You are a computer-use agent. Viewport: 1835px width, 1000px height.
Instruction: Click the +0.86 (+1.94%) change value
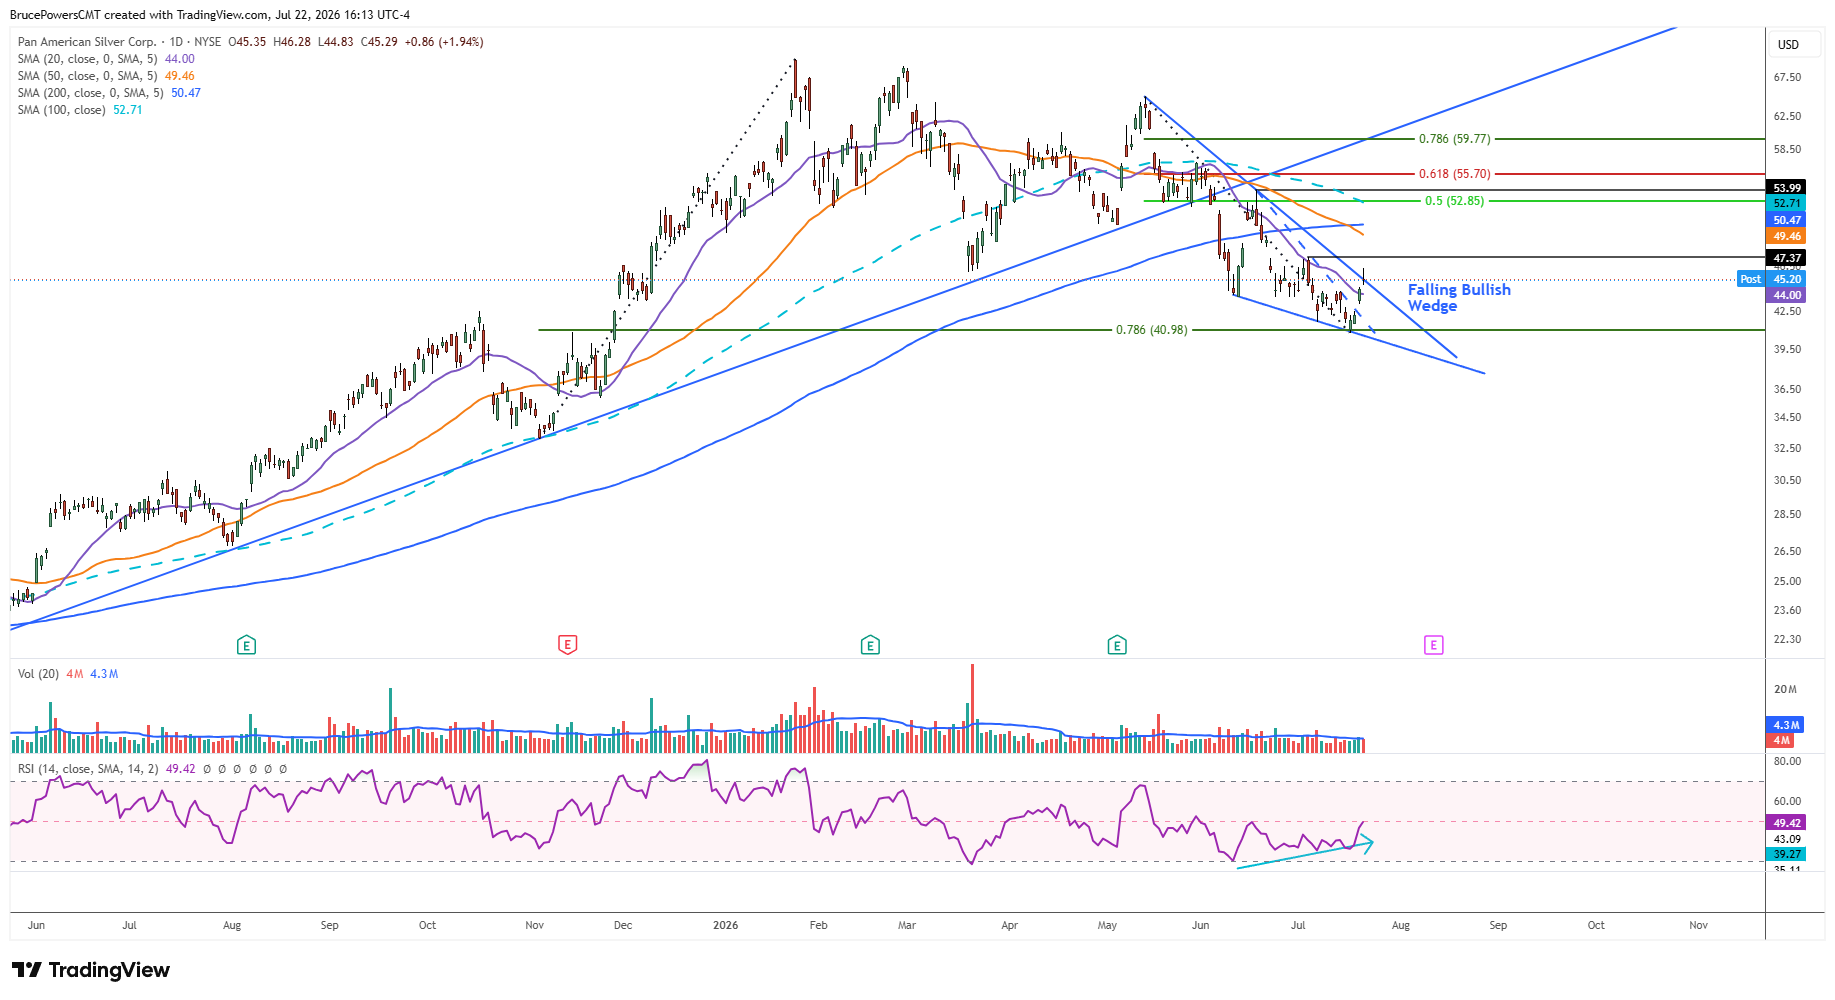pos(444,42)
